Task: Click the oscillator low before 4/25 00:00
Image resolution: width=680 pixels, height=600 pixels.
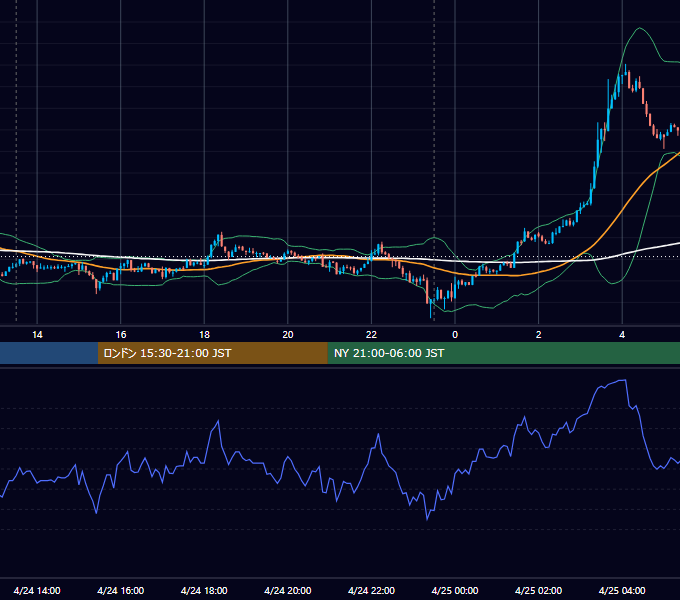Action: [x=427, y=518]
